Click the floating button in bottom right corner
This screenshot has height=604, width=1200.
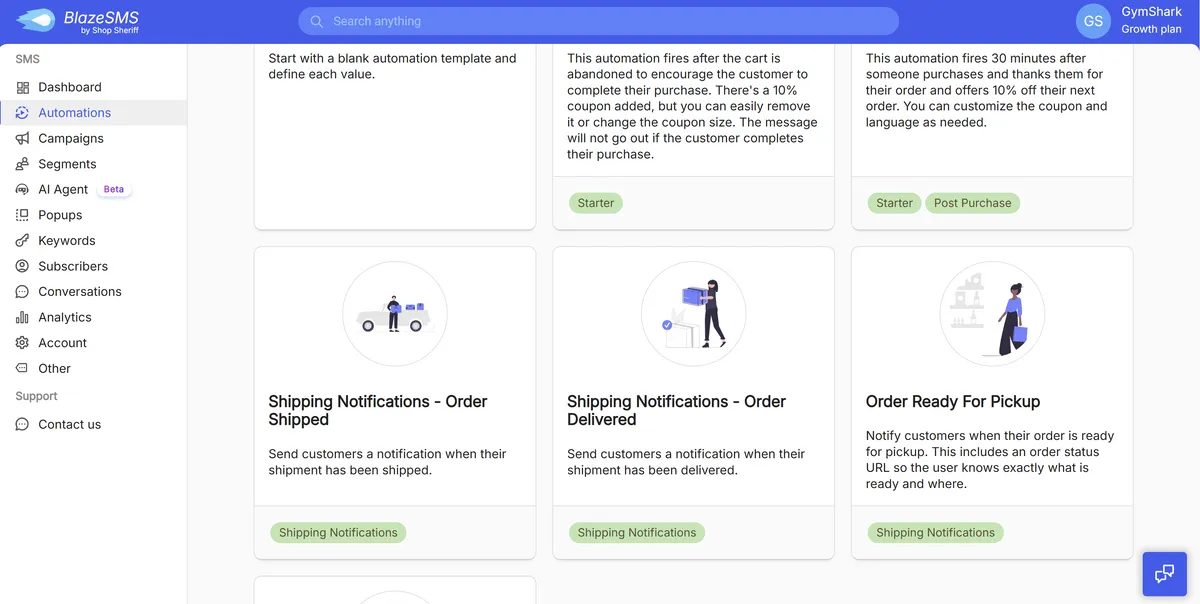[x=1163, y=573]
